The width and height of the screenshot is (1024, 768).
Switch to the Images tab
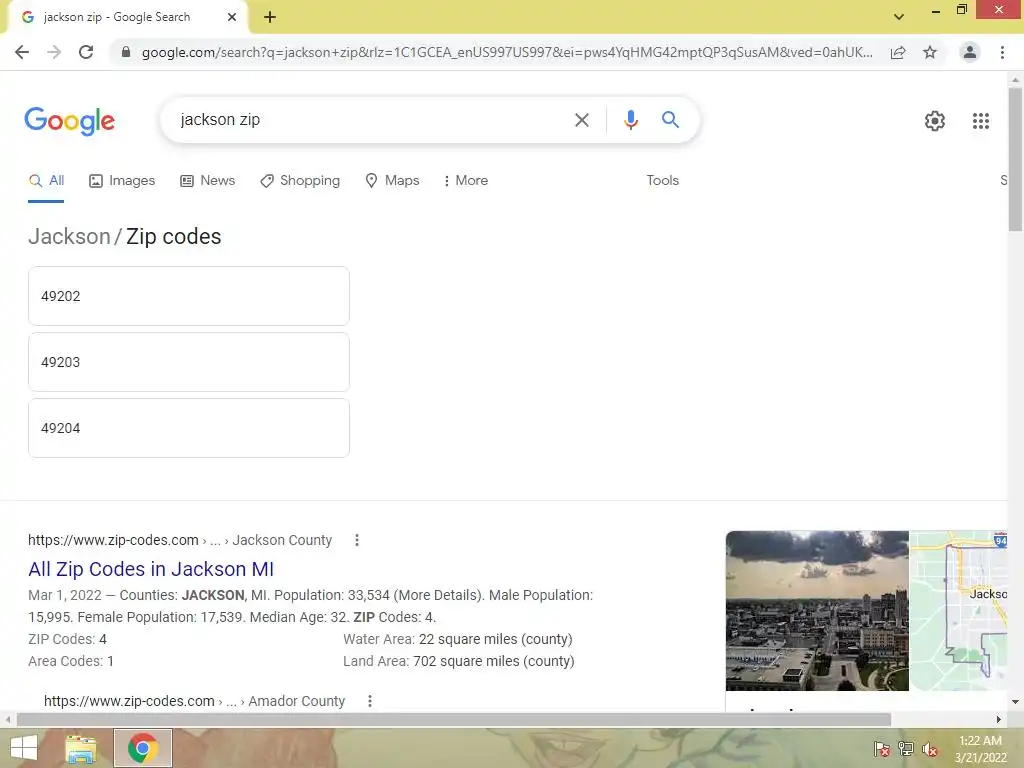pyautogui.click(x=122, y=181)
